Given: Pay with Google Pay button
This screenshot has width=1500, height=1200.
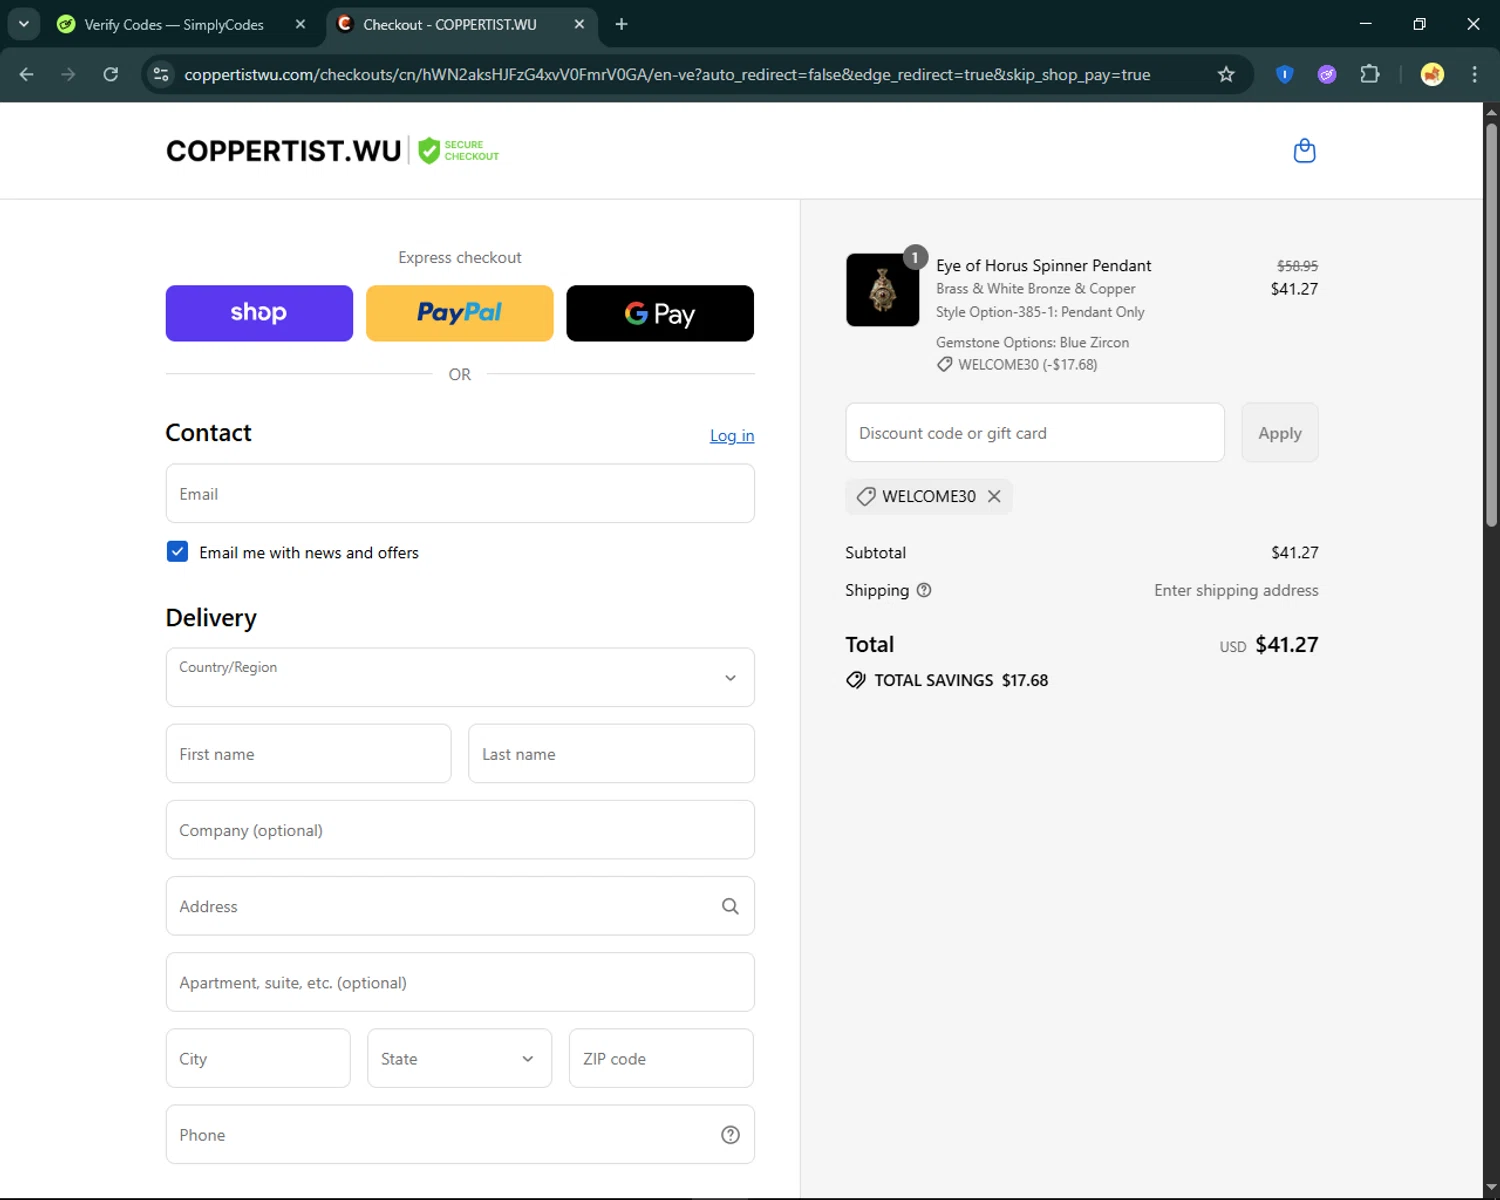Looking at the screenshot, I should click(x=660, y=313).
